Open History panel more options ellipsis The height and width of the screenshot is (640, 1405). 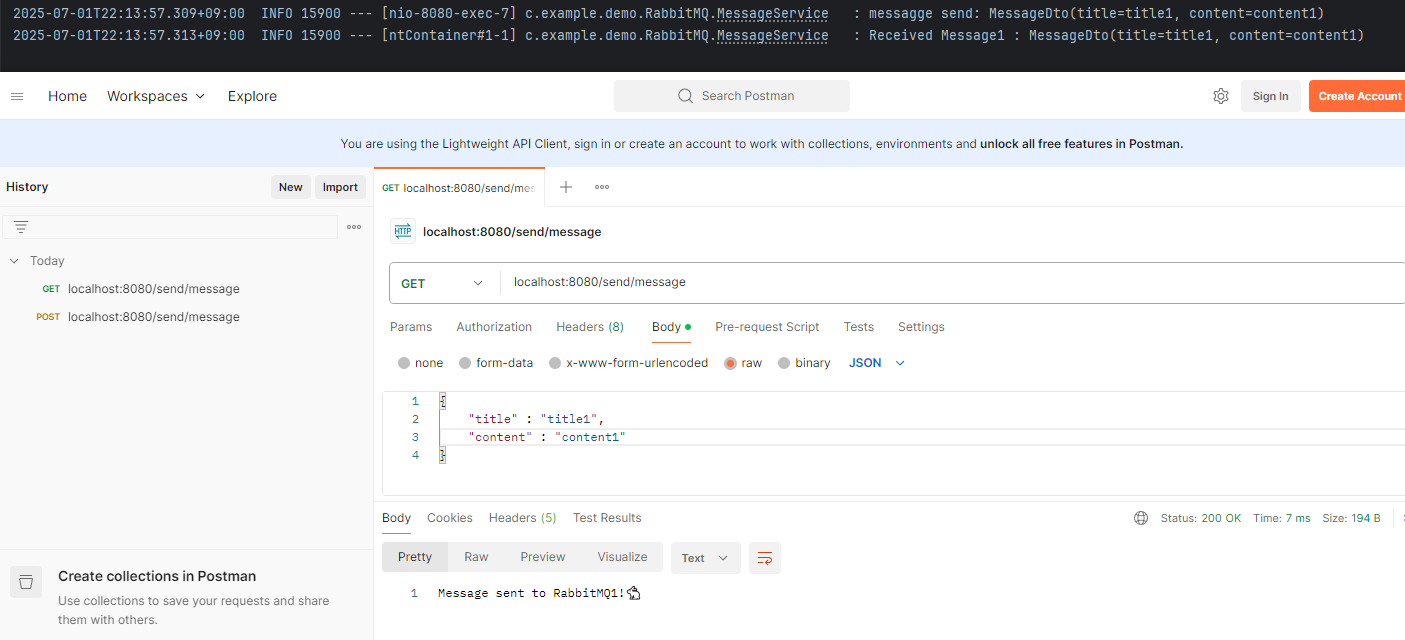coord(354,227)
